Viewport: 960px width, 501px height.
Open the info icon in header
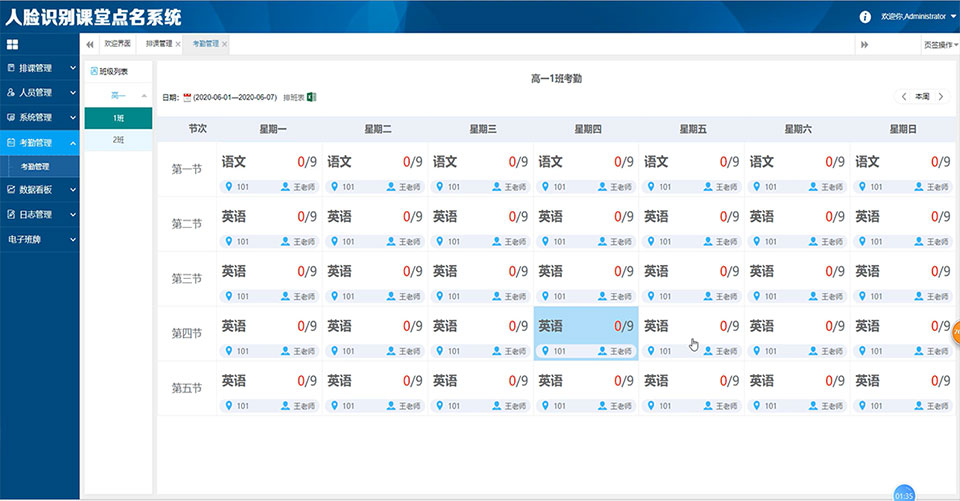(864, 17)
